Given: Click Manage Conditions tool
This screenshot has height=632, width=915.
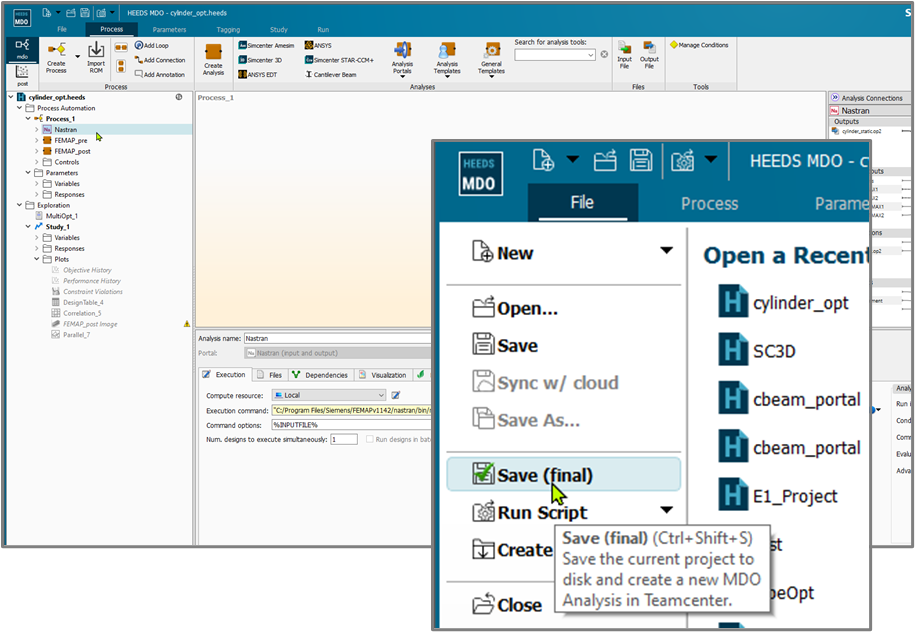Looking at the screenshot, I should click(699, 45).
